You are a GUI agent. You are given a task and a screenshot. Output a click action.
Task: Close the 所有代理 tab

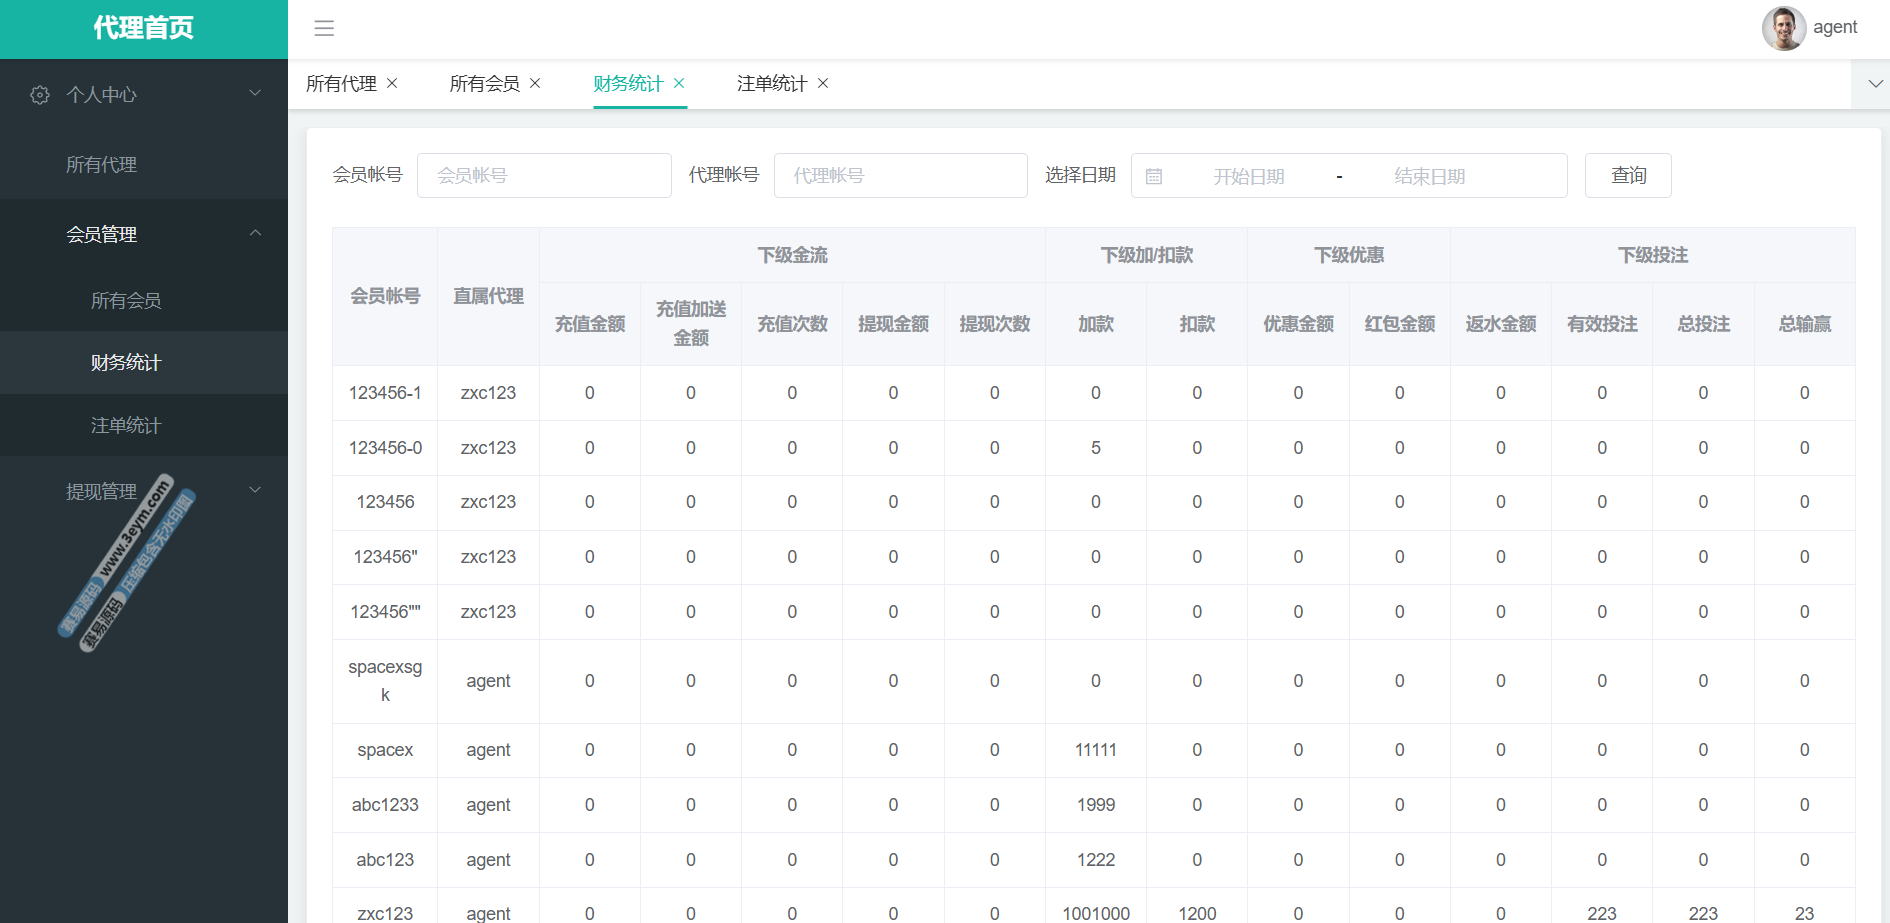click(392, 83)
